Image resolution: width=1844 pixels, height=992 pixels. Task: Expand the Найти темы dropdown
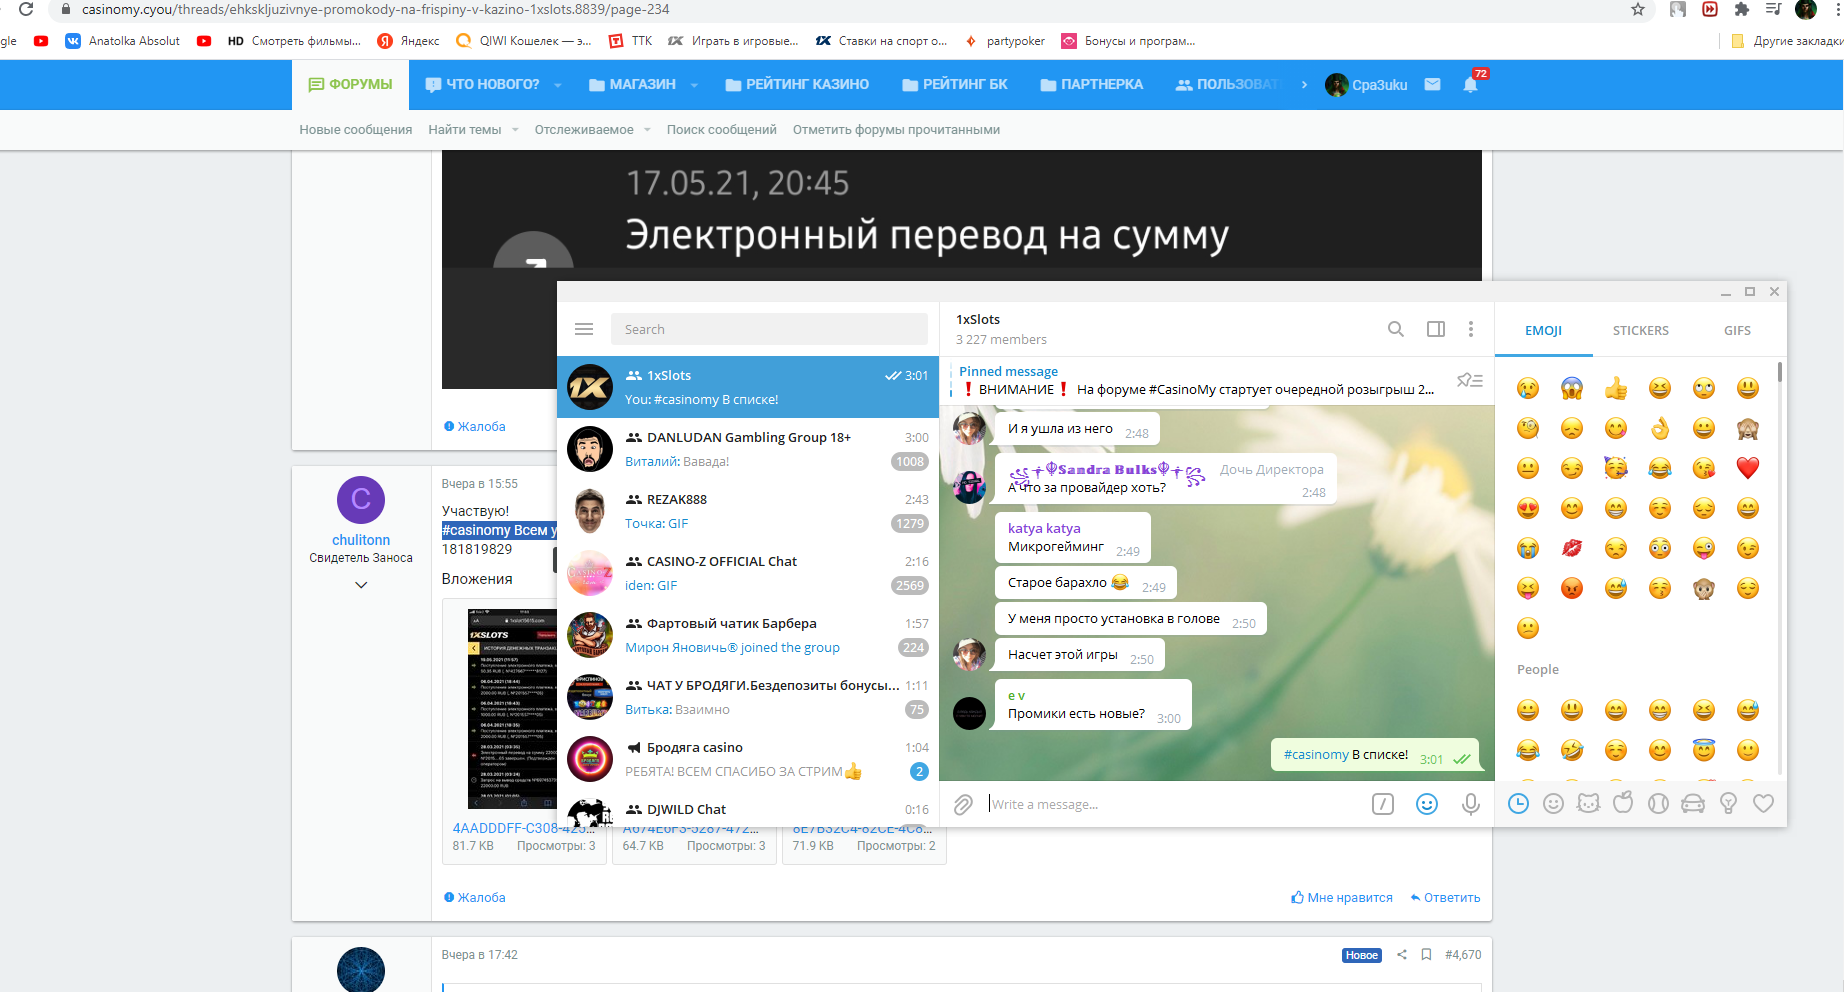515,130
